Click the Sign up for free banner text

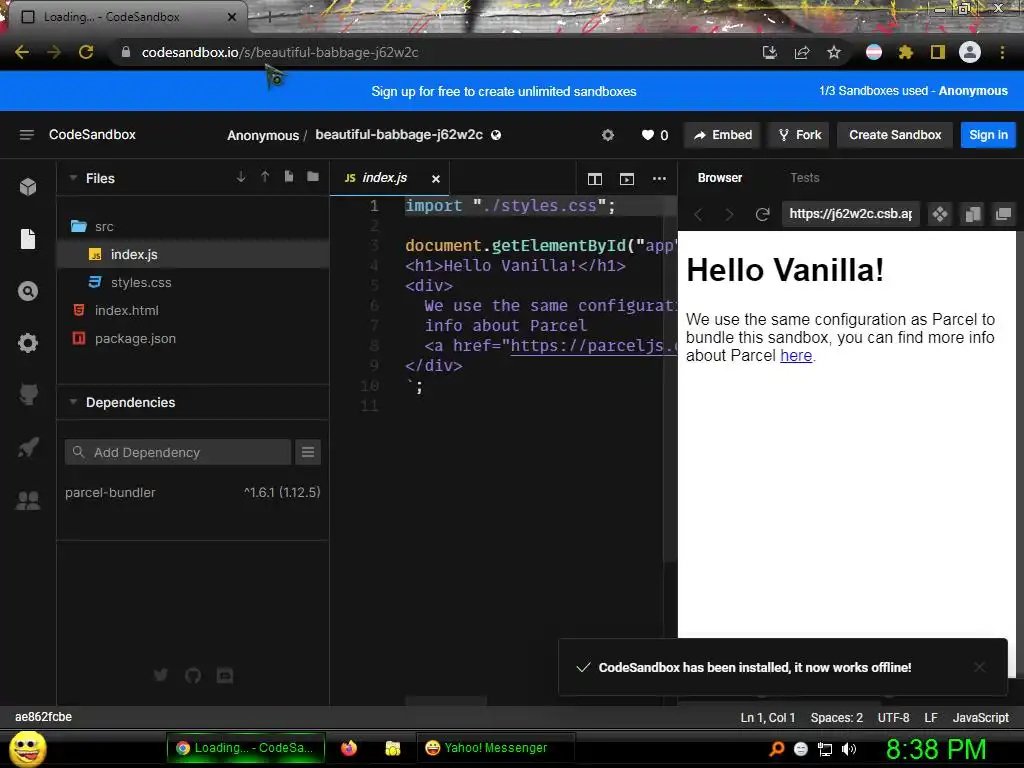(x=504, y=91)
